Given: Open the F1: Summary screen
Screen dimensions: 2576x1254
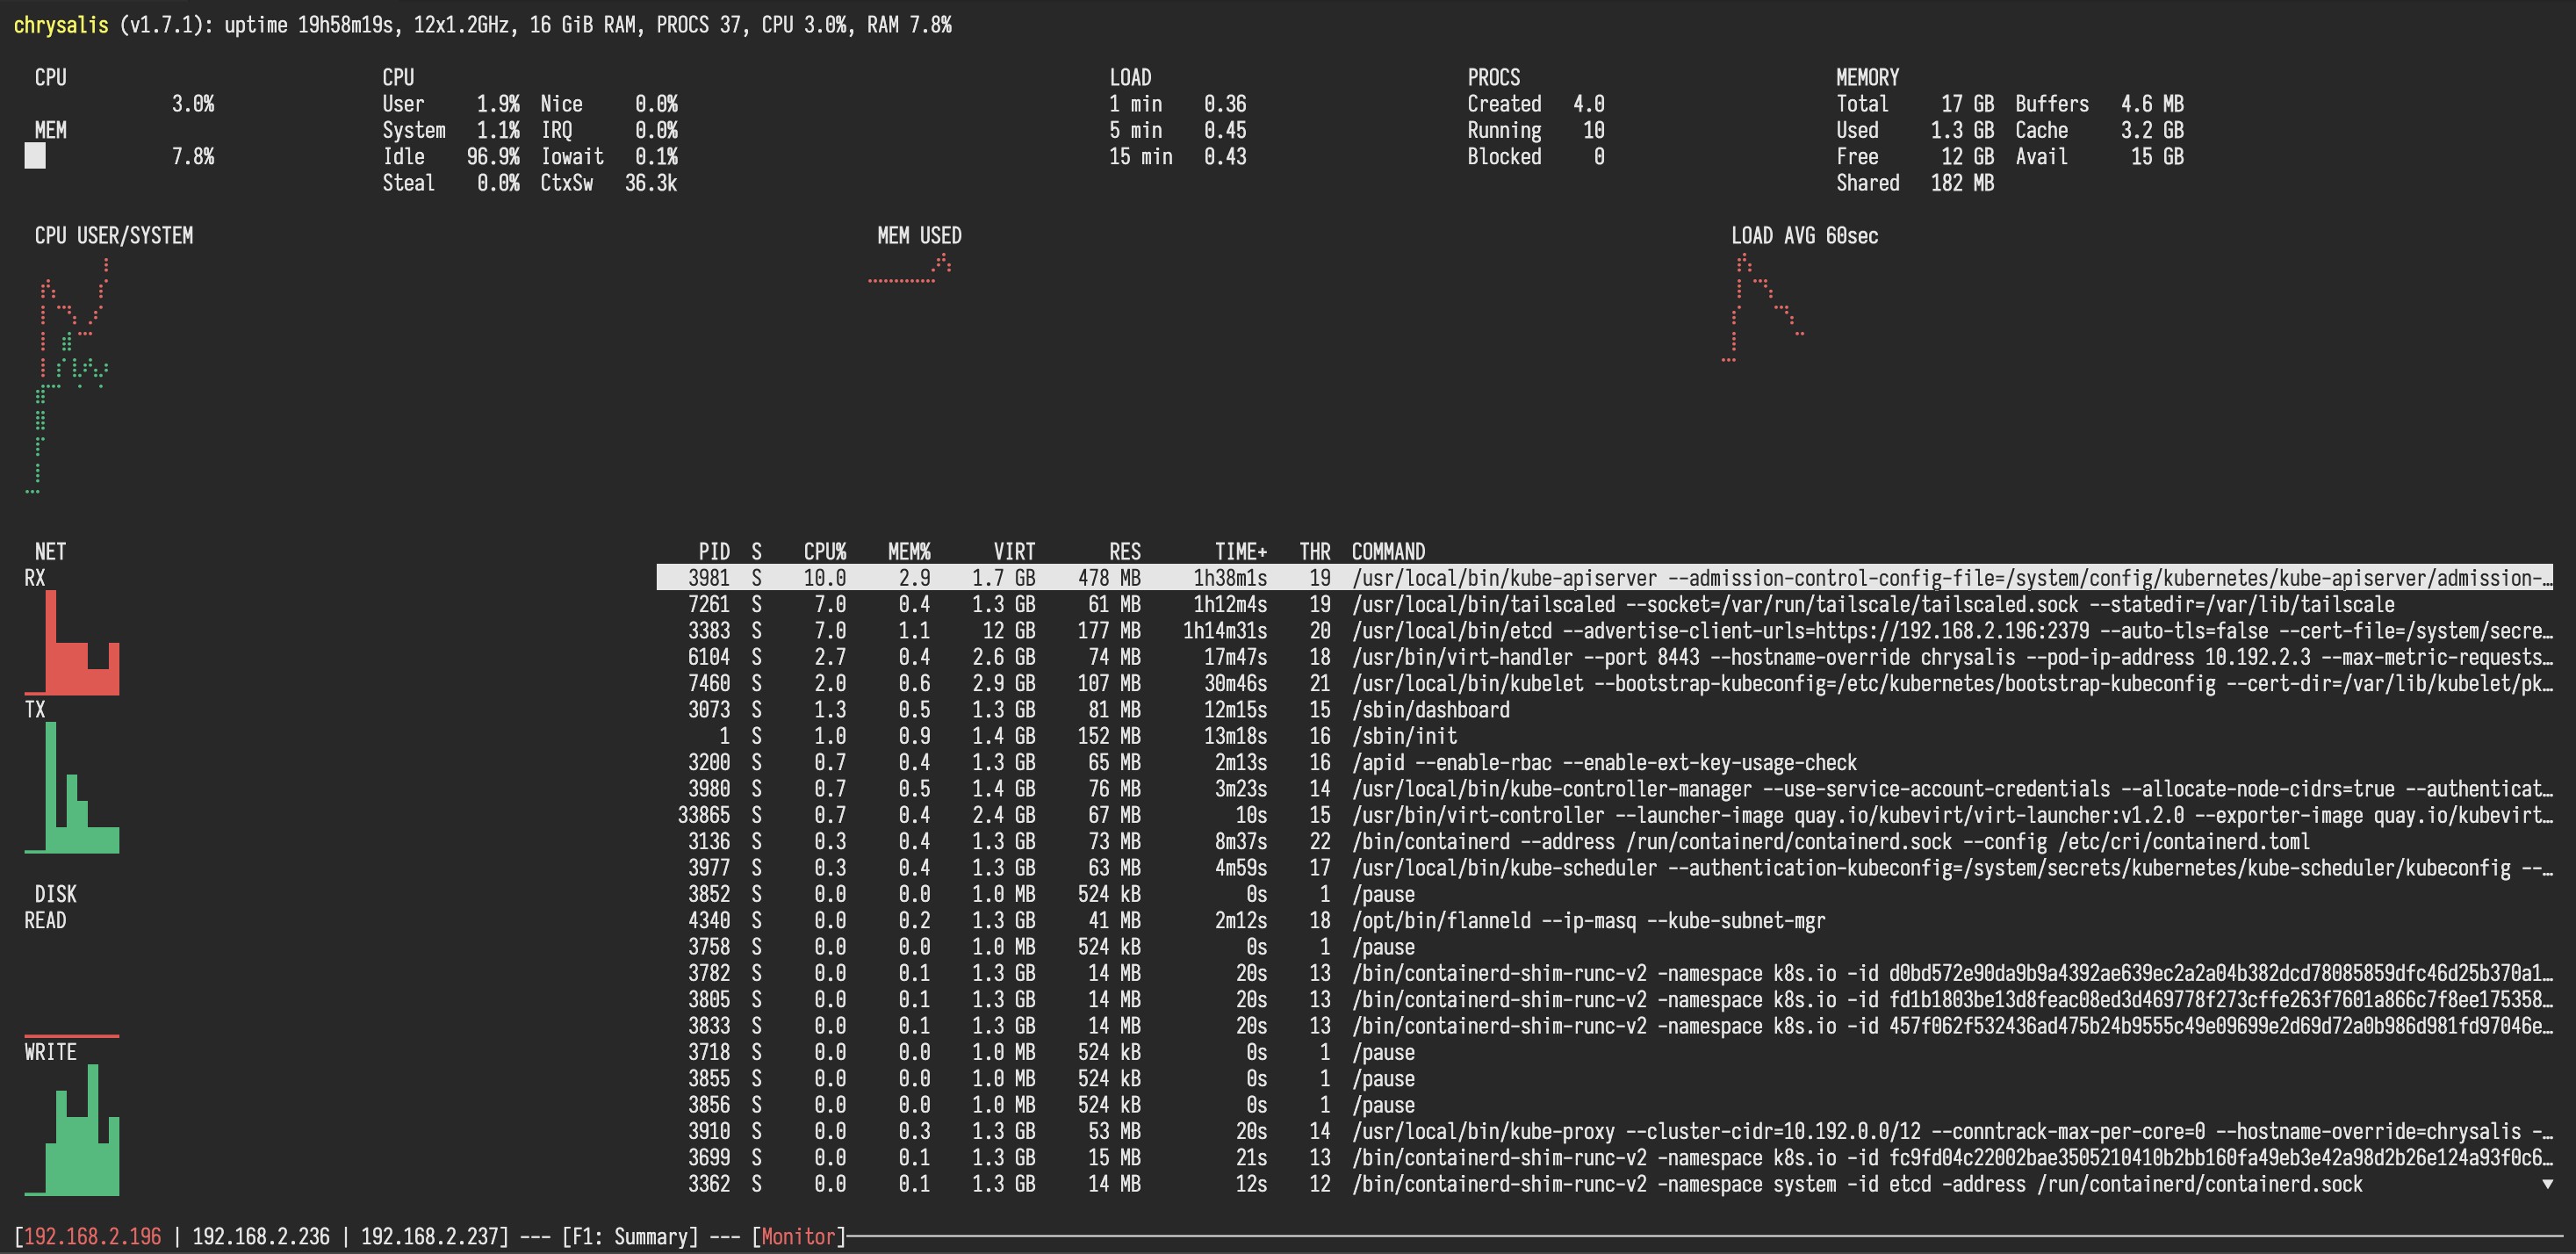Looking at the screenshot, I should 630,1237.
